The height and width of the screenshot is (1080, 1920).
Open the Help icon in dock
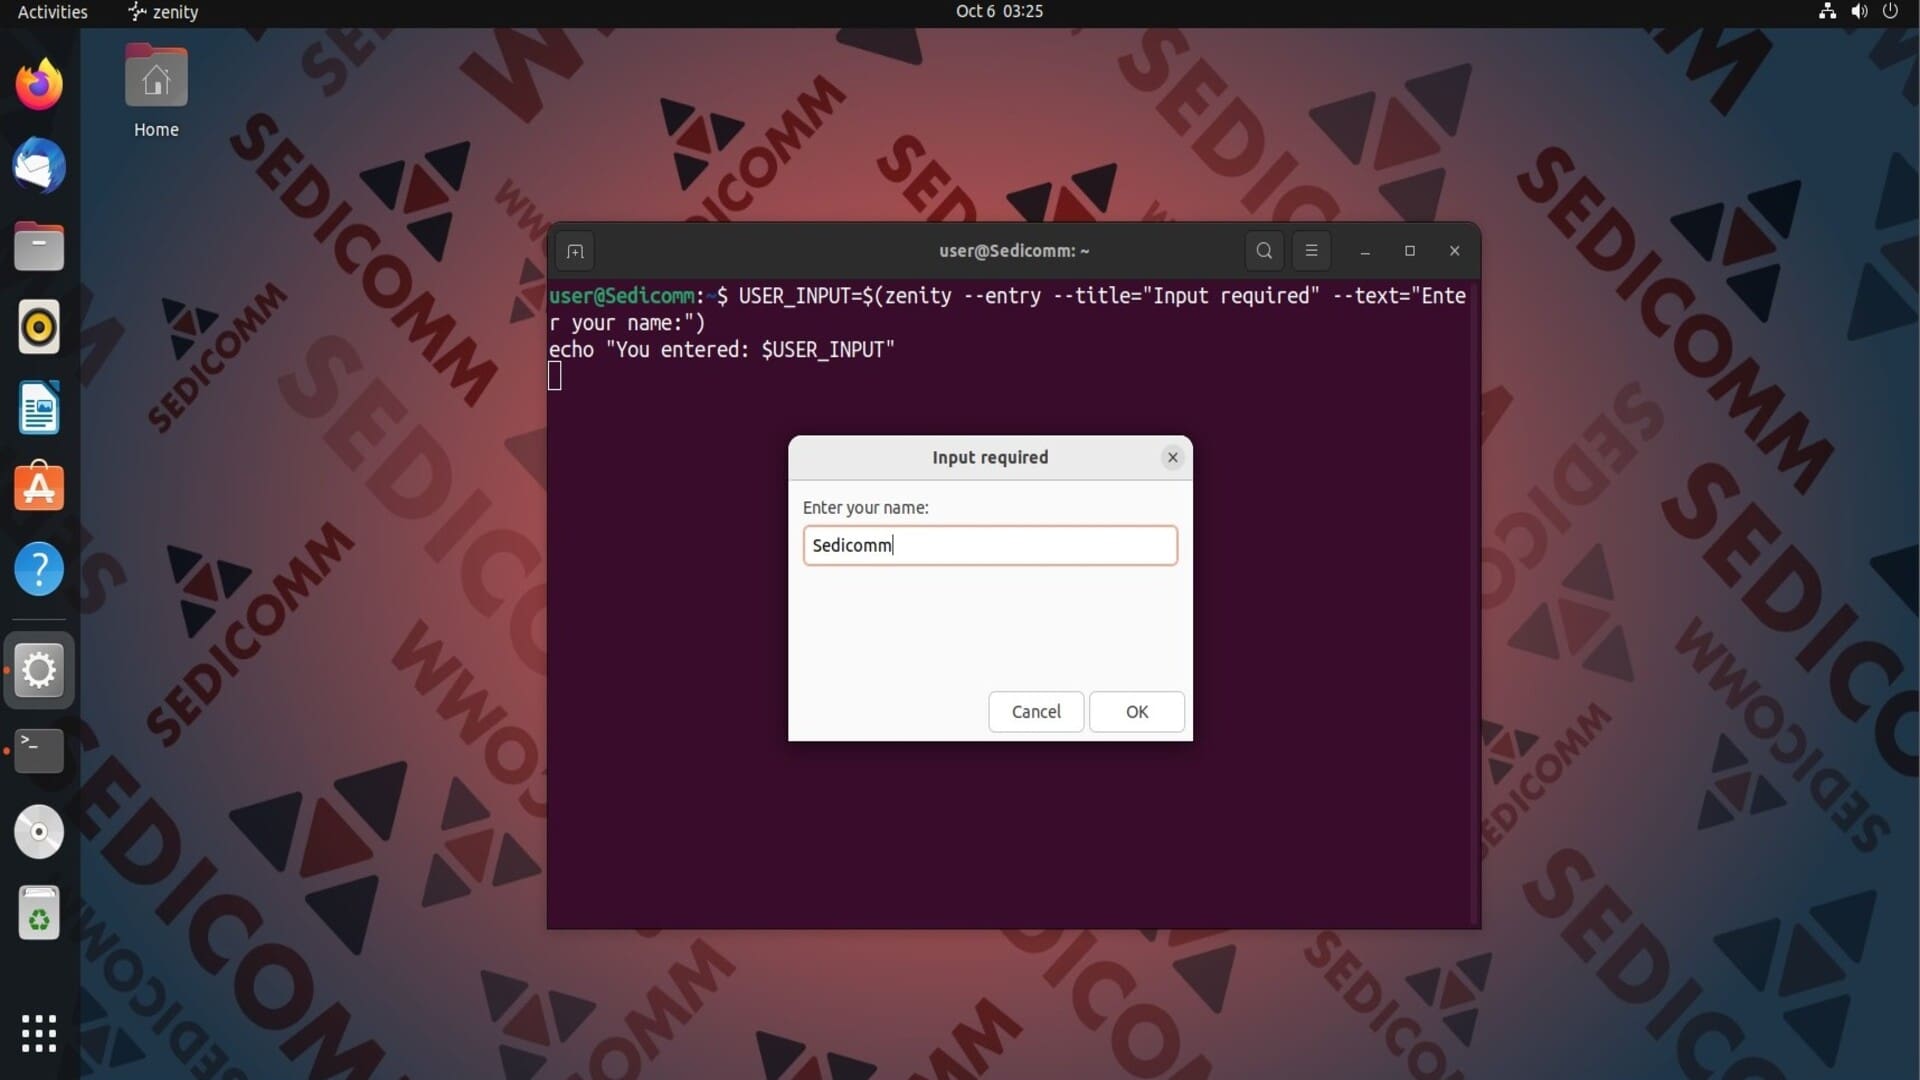coord(39,569)
